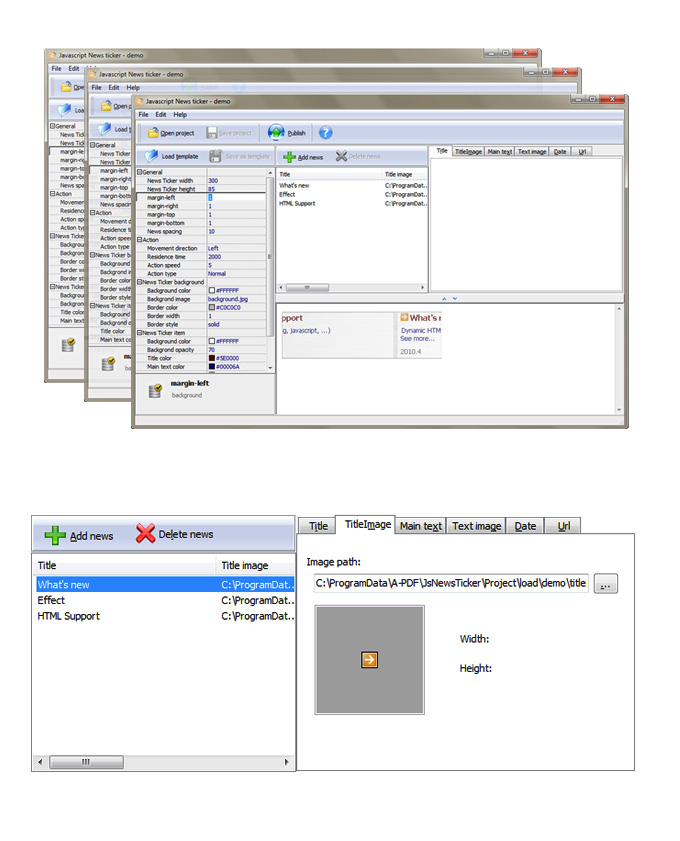Click the gray title image preview thumbnail
Screen dimensions: 680x841
(369, 659)
